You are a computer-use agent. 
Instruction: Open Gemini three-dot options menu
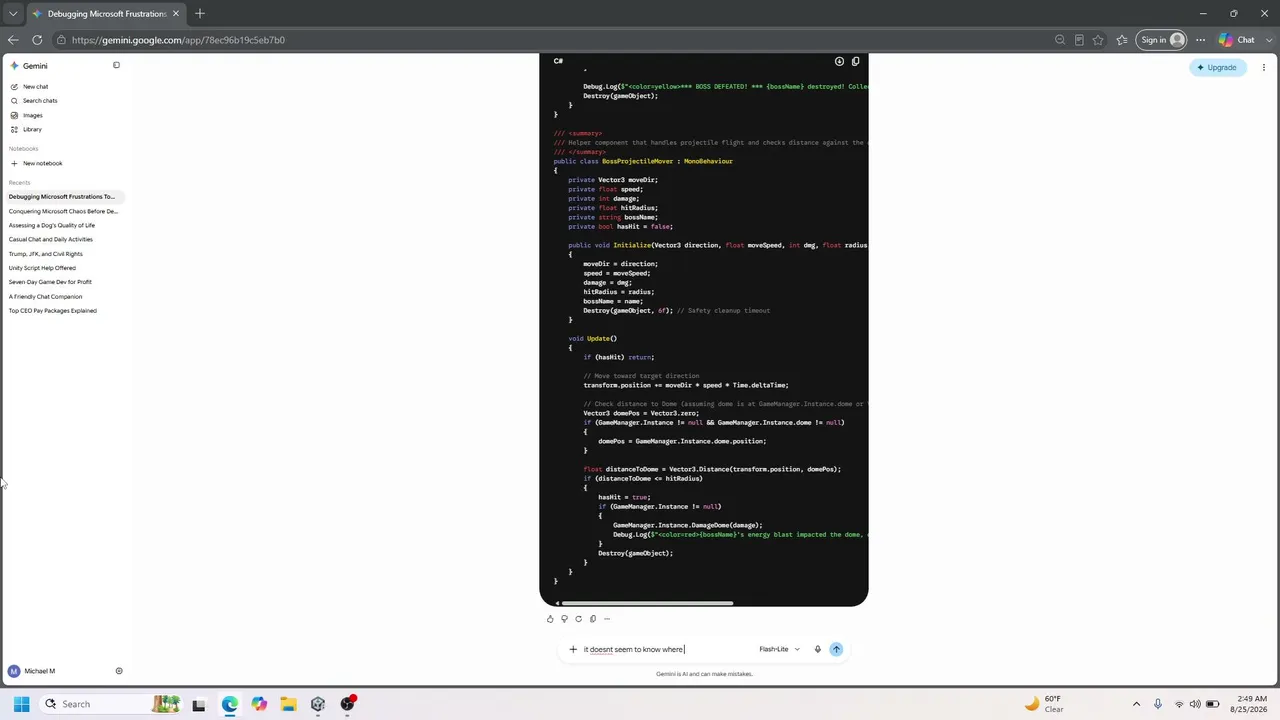click(1264, 67)
